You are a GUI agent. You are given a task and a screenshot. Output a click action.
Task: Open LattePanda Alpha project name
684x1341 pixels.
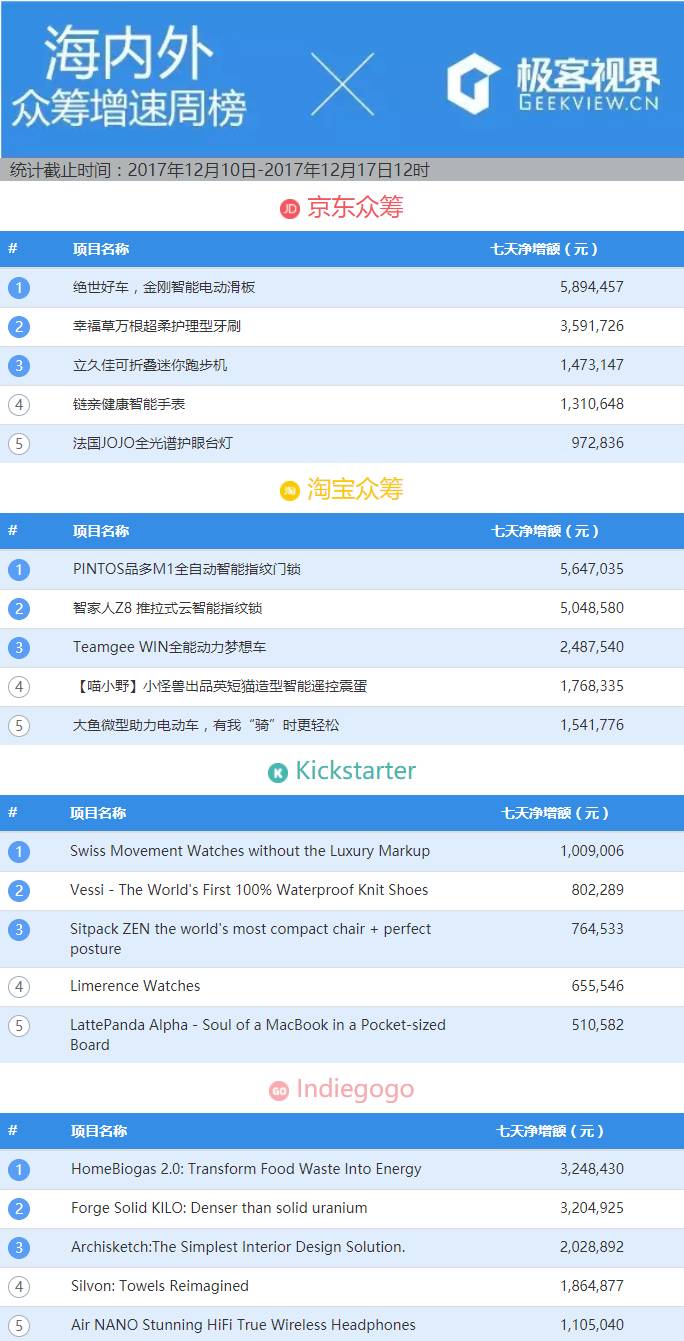258,1035
